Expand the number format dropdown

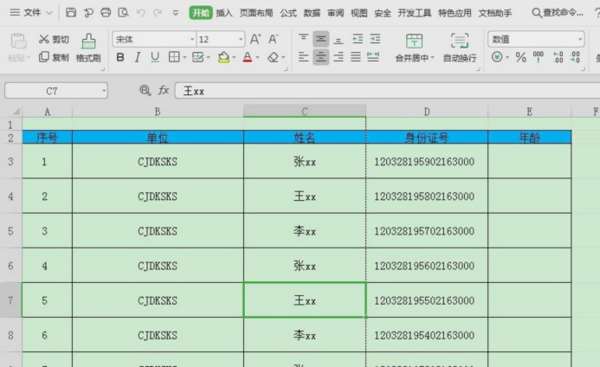click(x=580, y=39)
